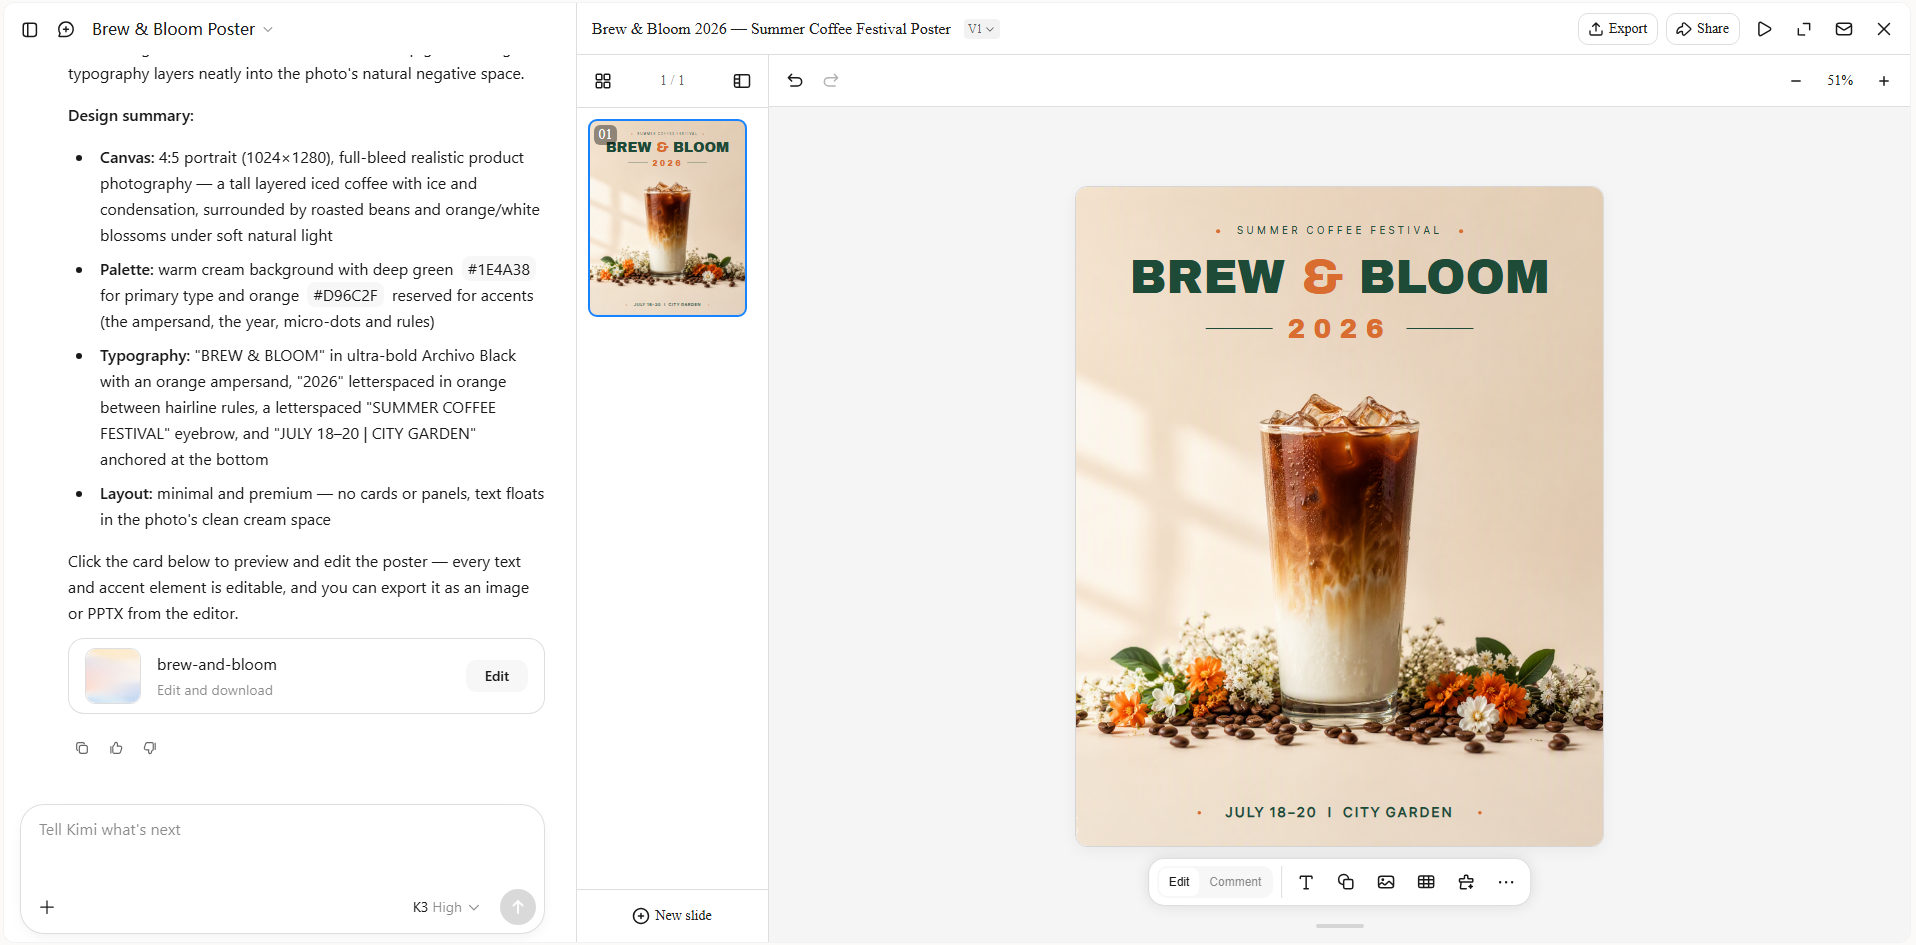Insert a shape
1916x945 pixels.
coord(1346,882)
